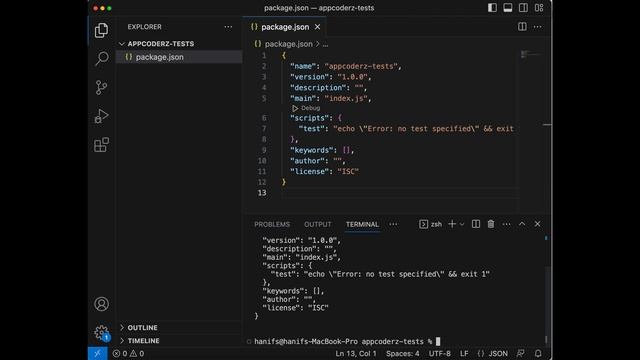Image resolution: width=640 pixels, height=360 pixels.
Task: Close the terminal panel
Action: click(x=537, y=224)
